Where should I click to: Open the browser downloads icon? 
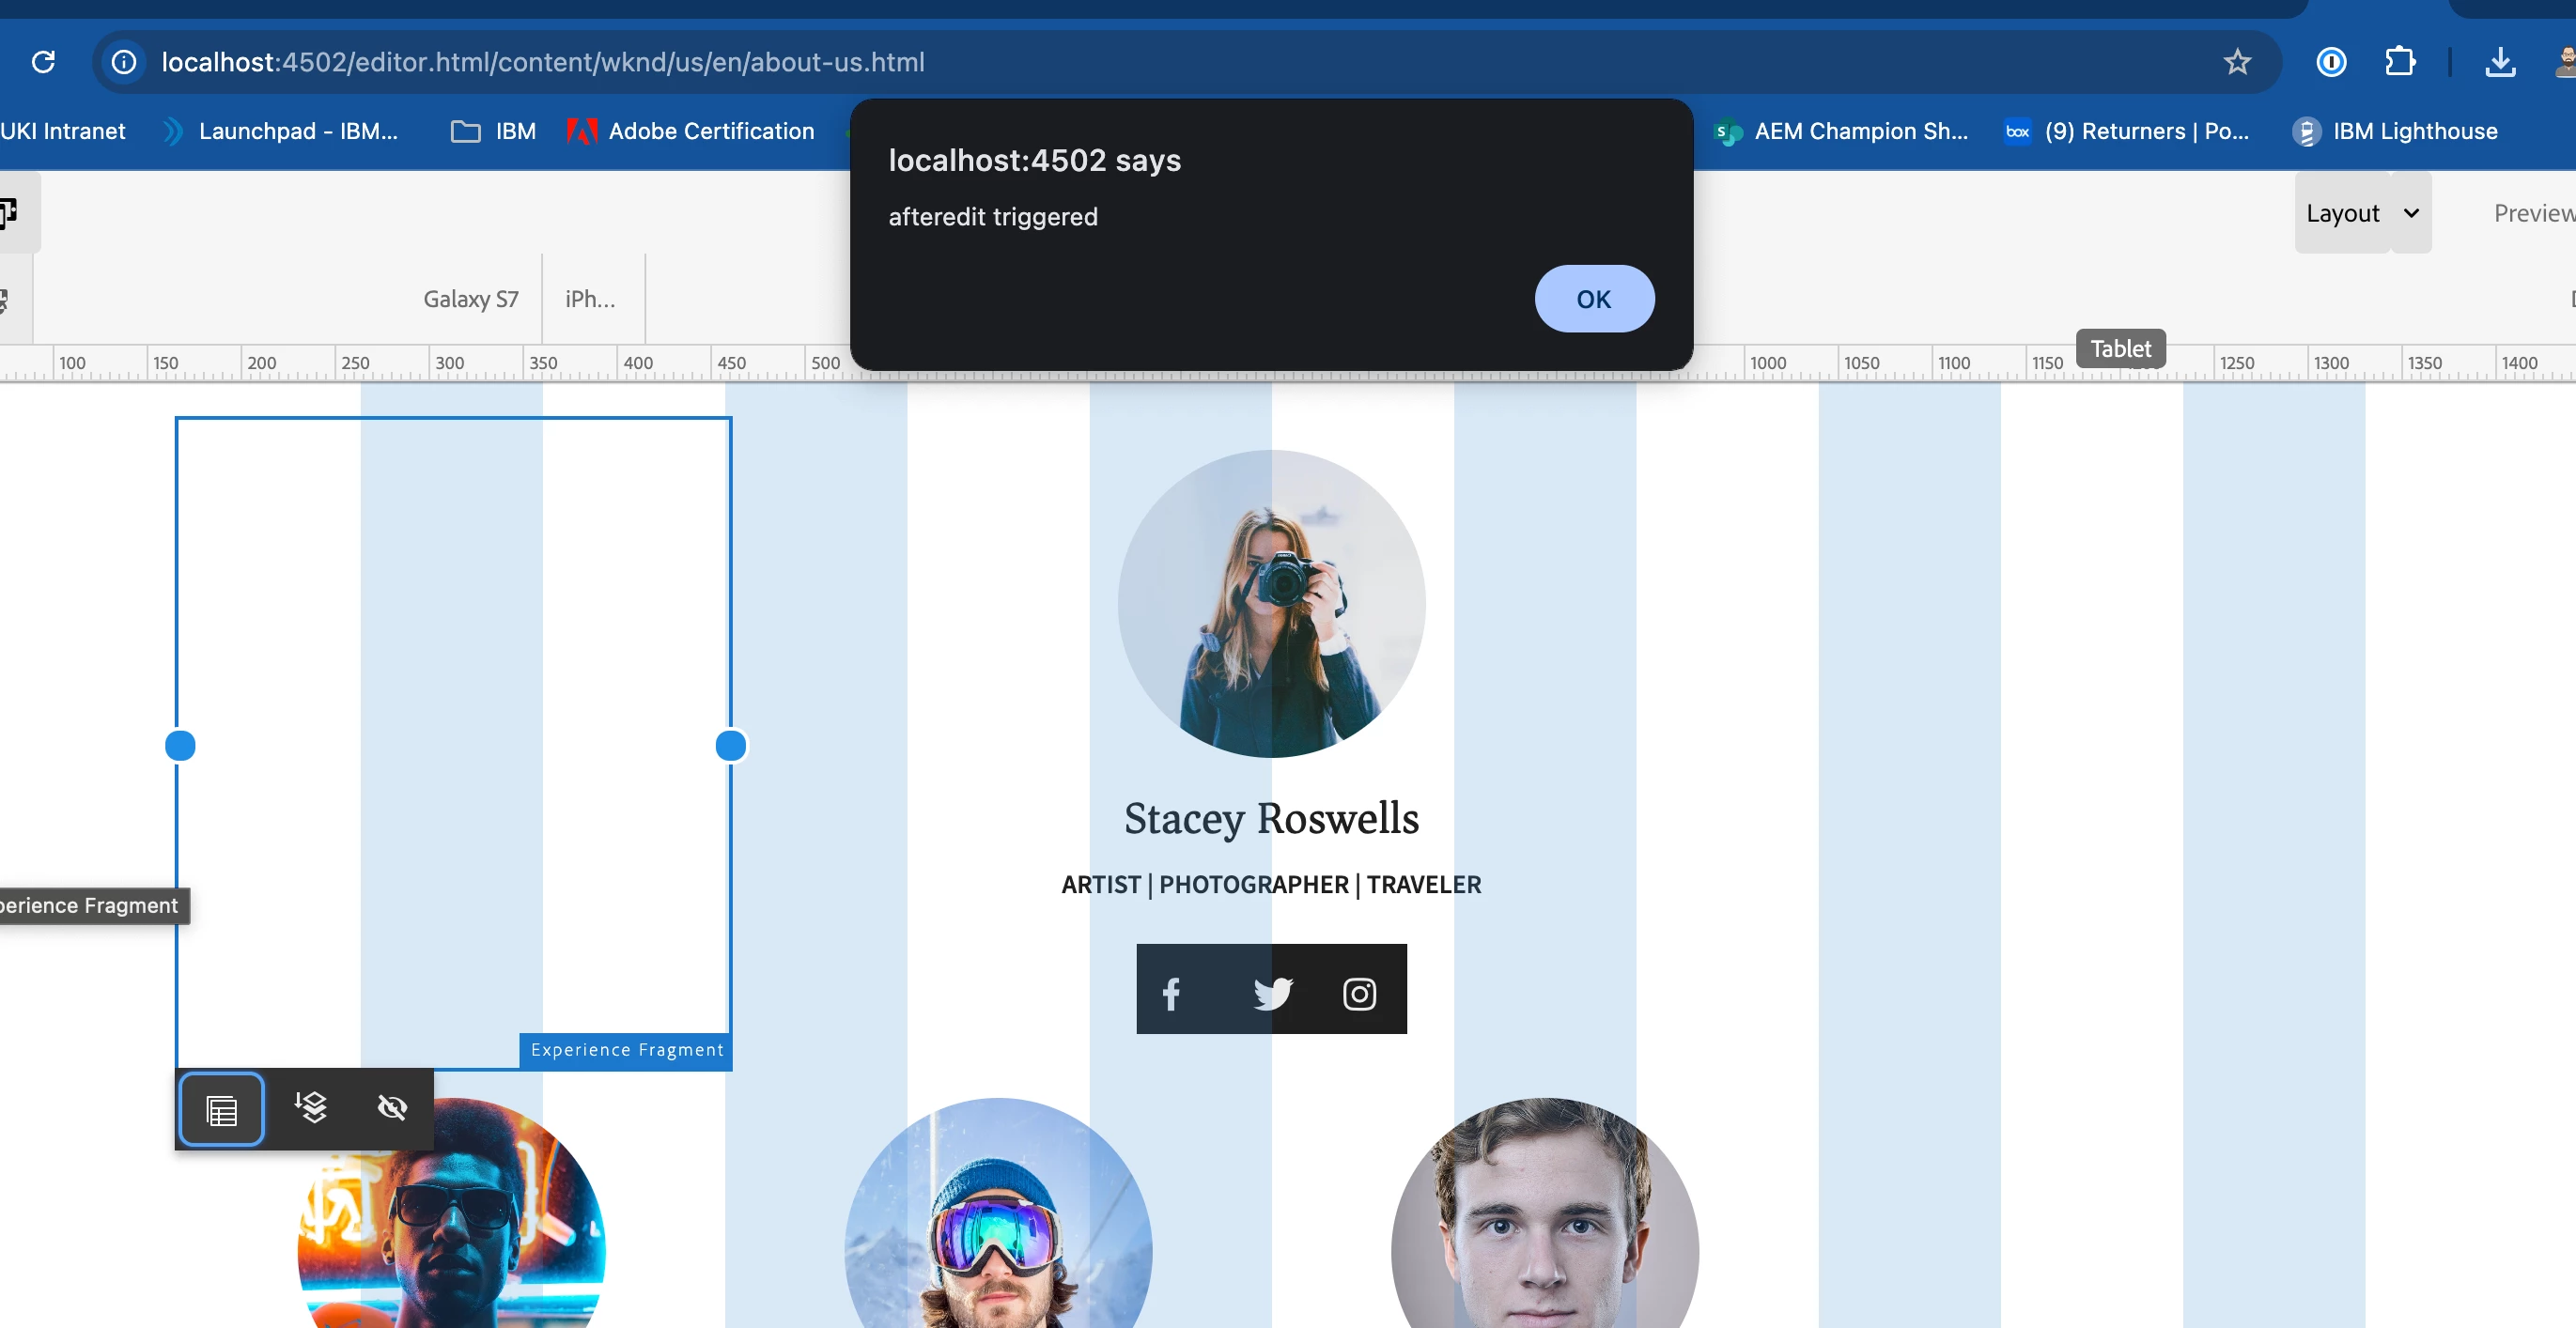tap(2500, 62)
